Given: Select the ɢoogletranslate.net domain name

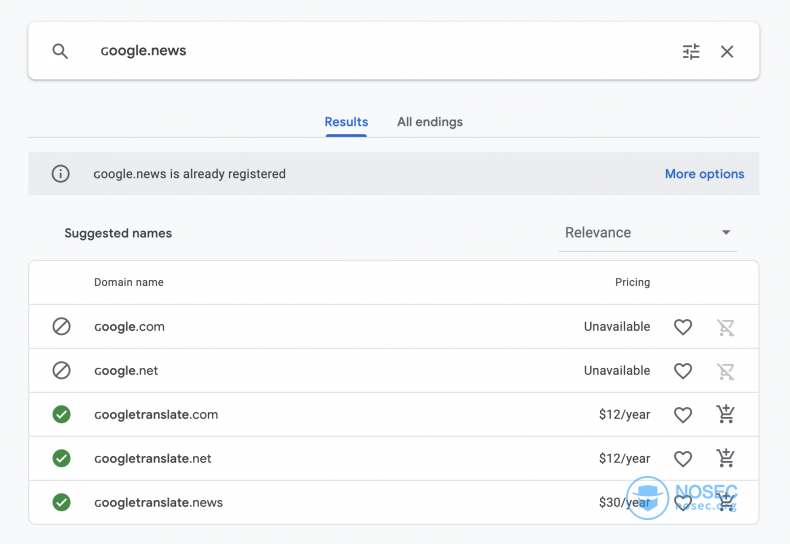Looking at the screenshot, I should [x=153, y=458].
